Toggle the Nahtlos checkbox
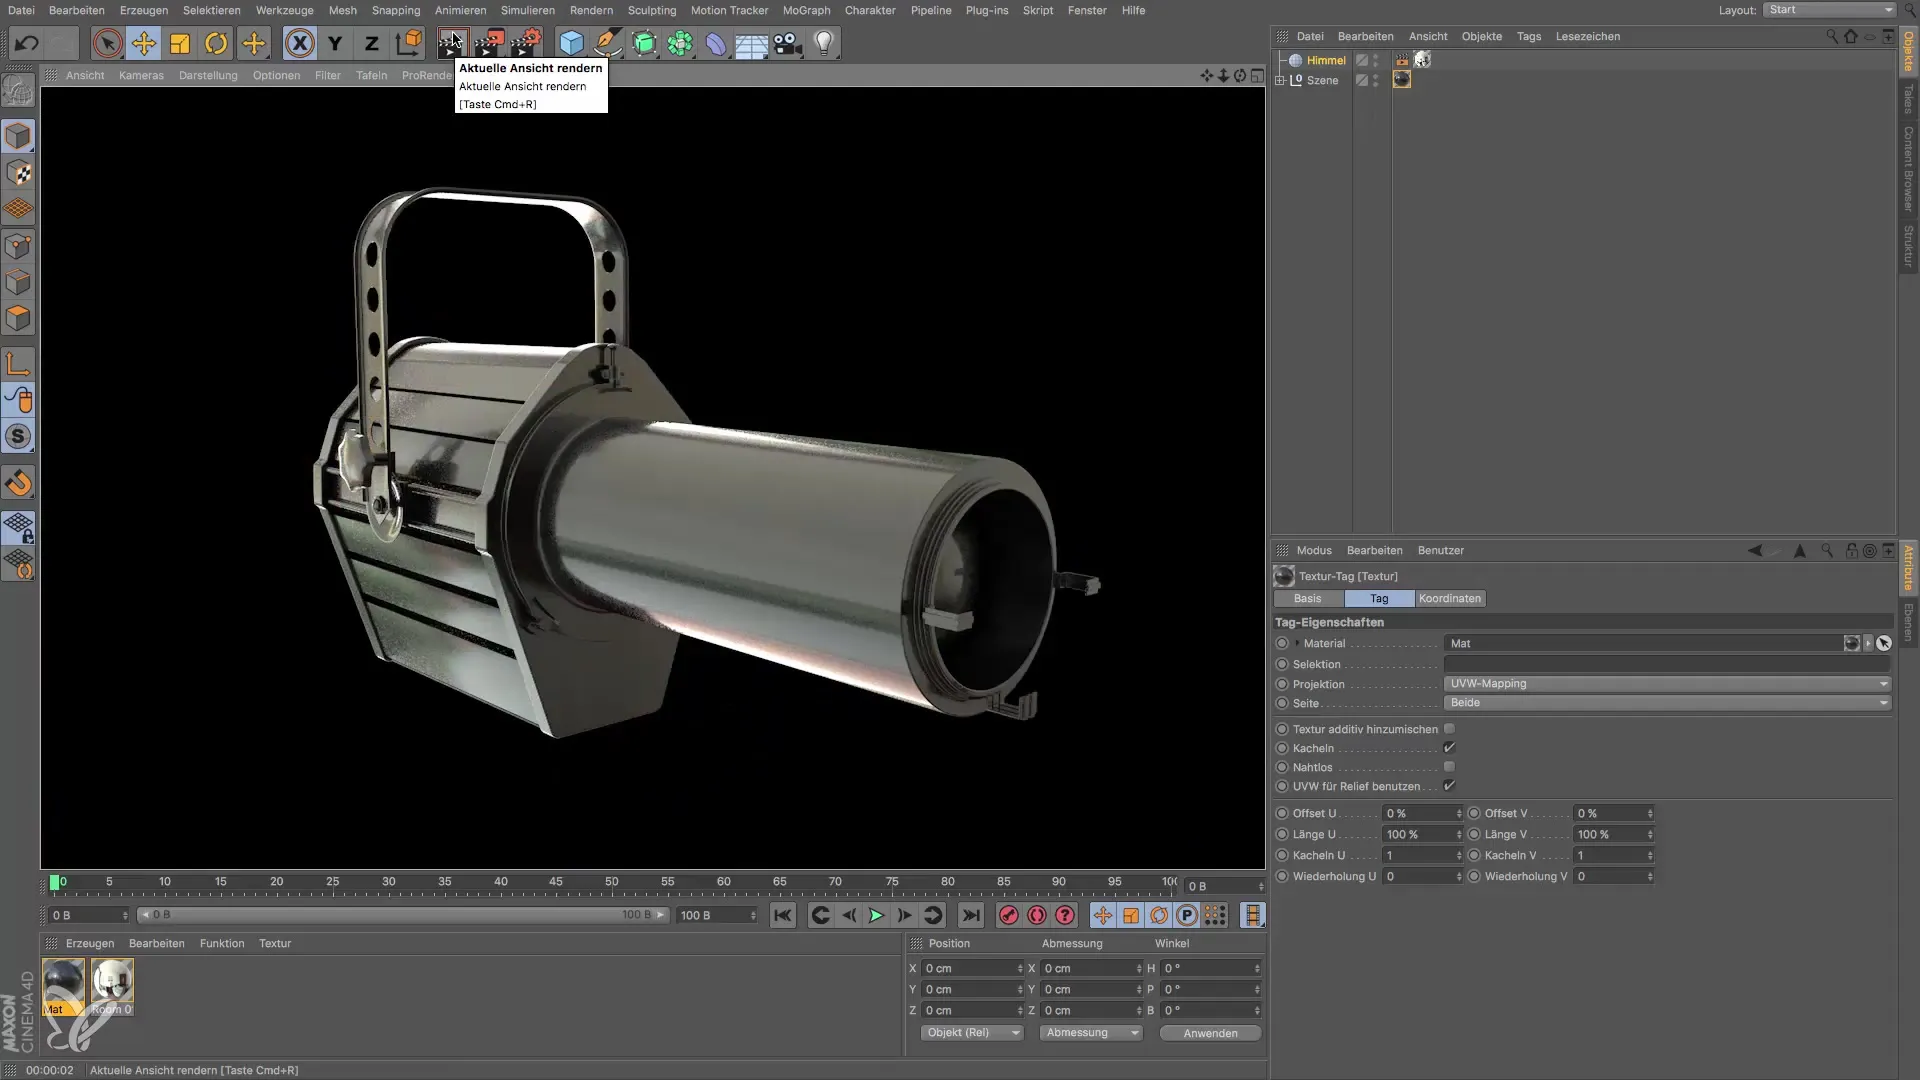 tap(1449, 767)
